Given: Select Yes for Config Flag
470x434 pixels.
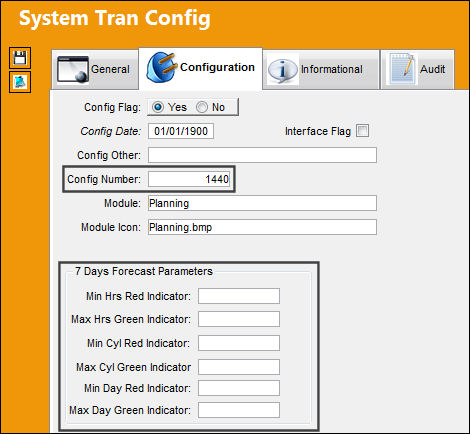Looking at the screenshot, I should click(158, 107).
